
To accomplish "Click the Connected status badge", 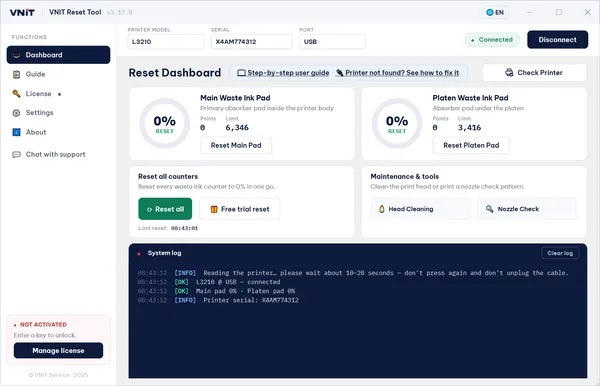I will (x=492, y=40).
